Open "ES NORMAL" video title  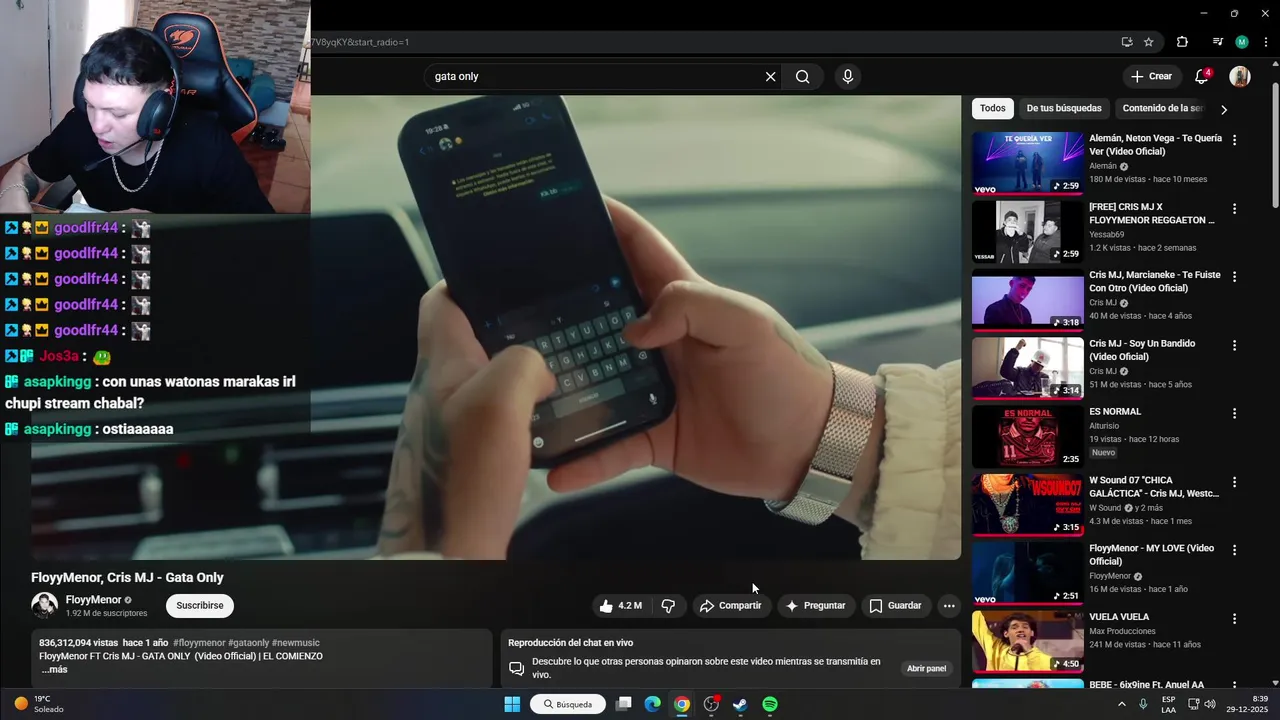point(1115,411)
